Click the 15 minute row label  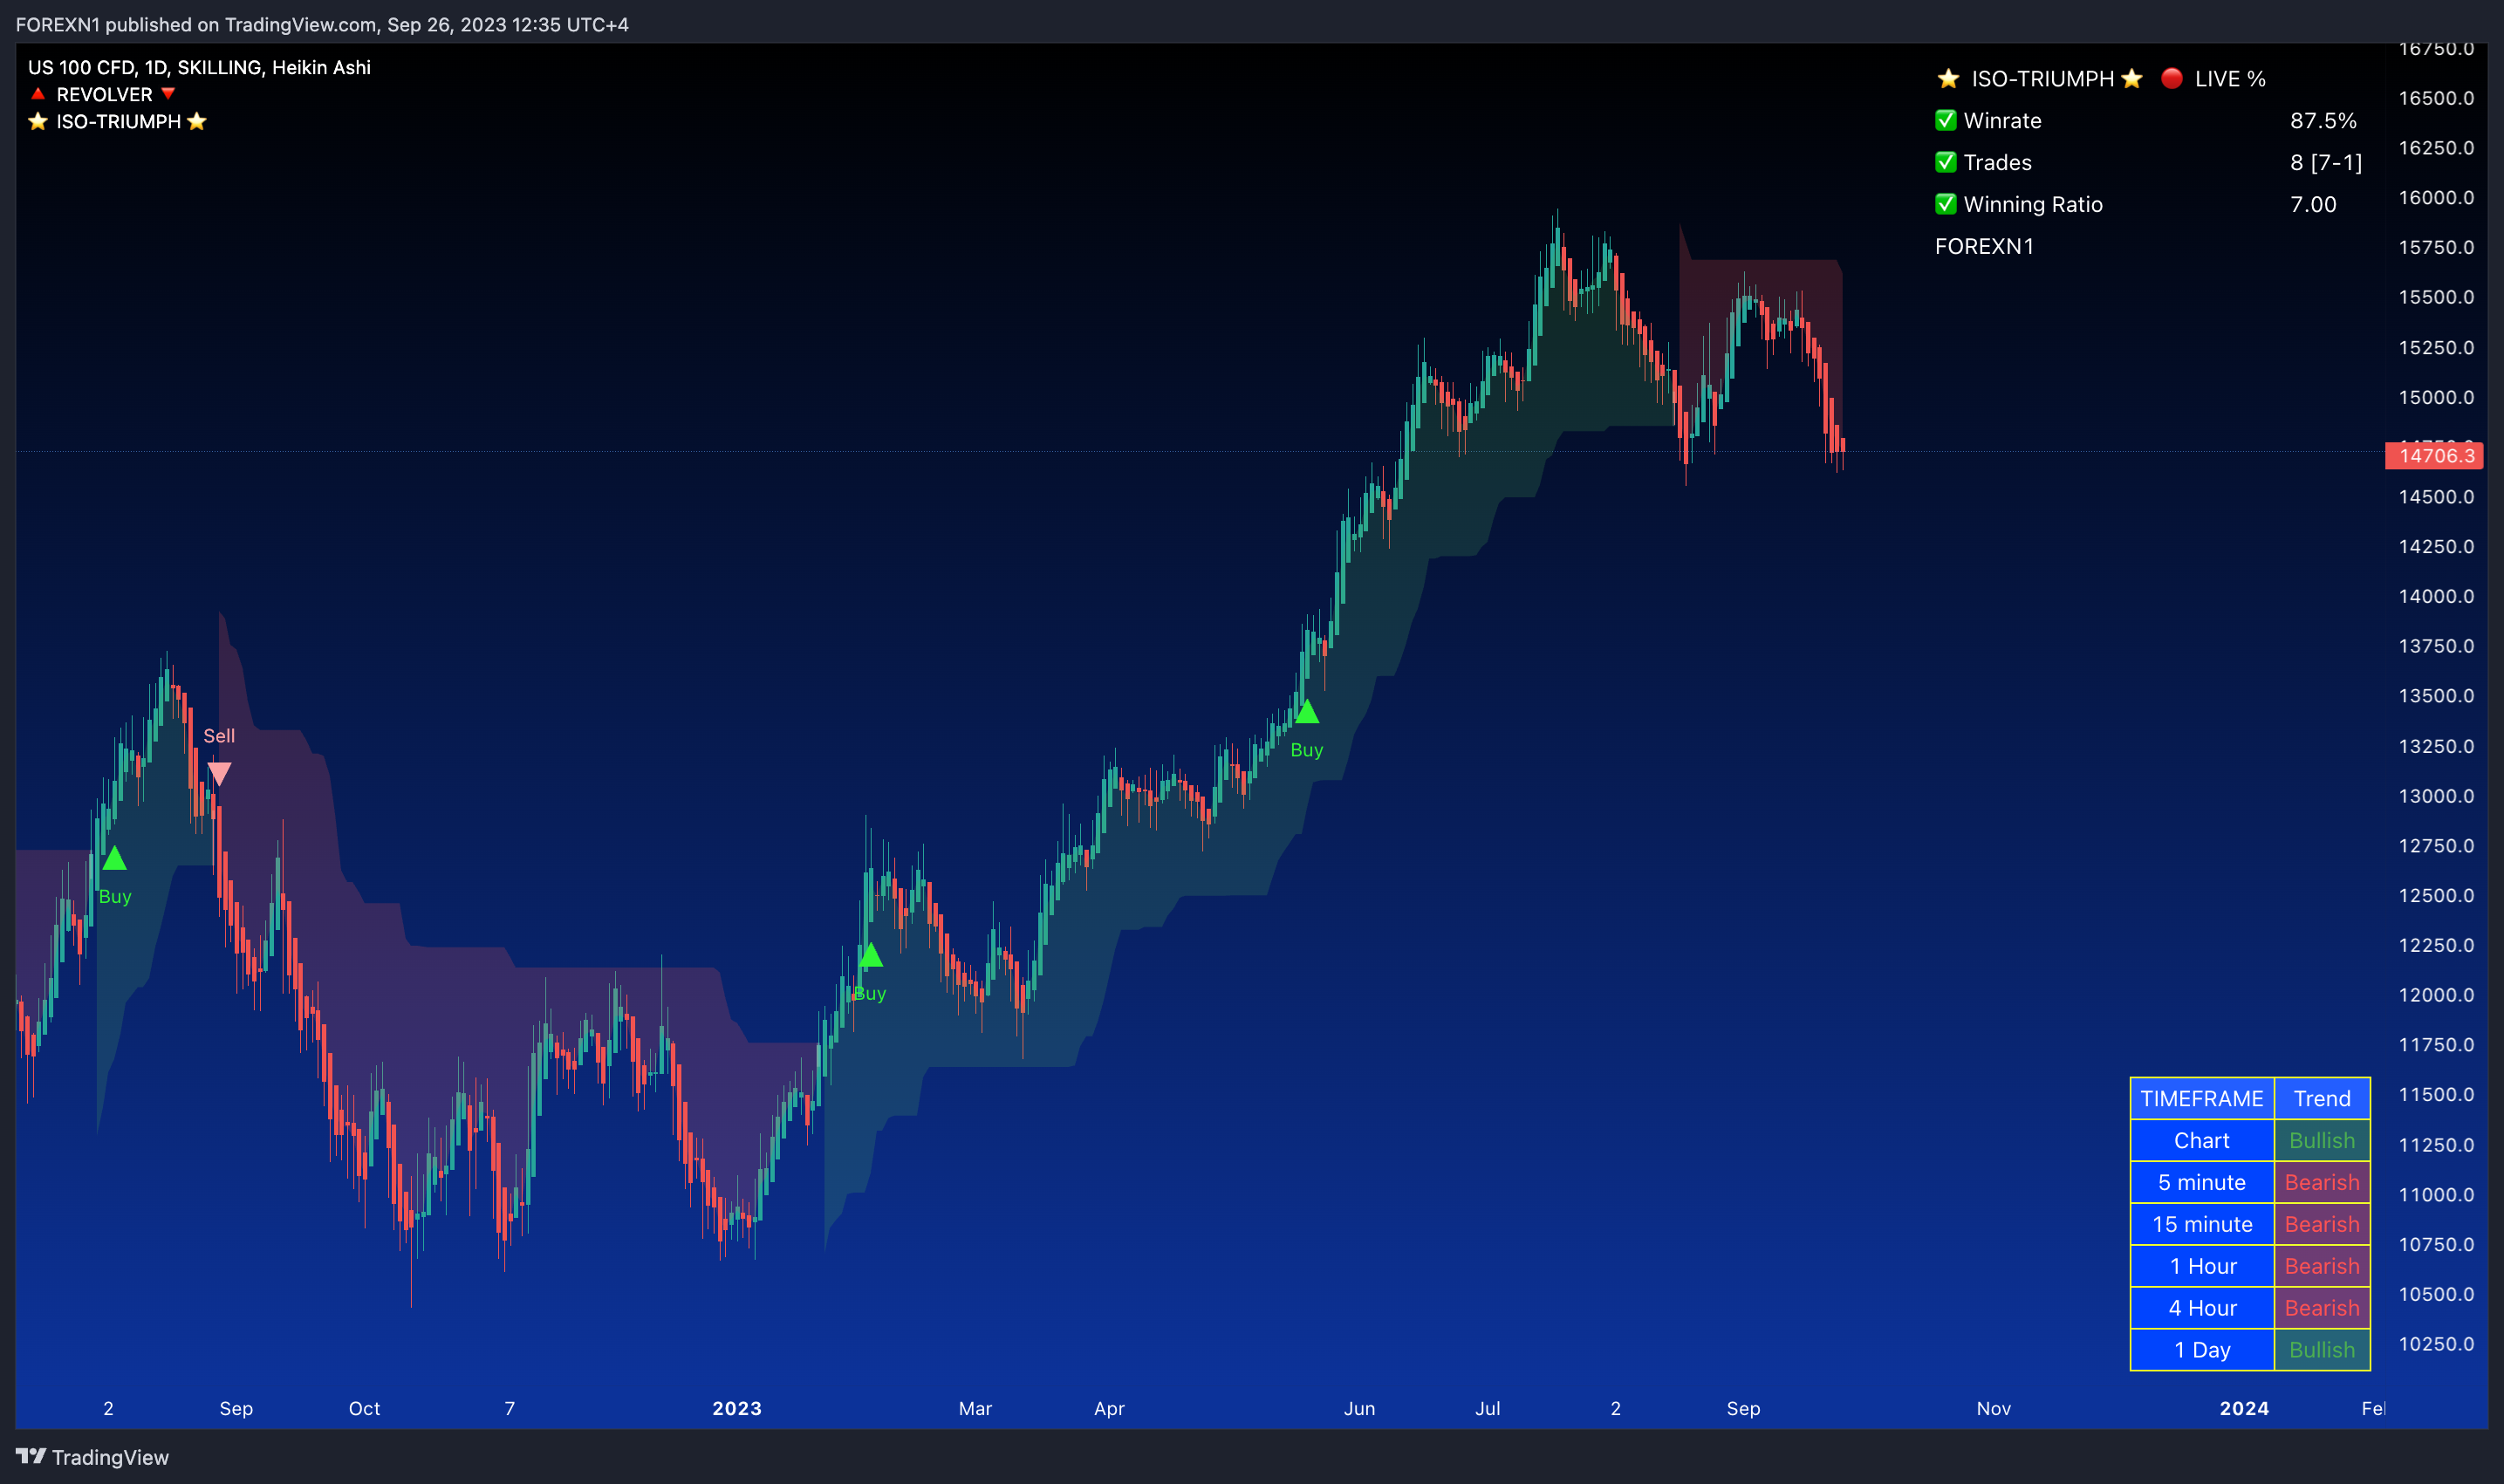tap(2202, 1224)
